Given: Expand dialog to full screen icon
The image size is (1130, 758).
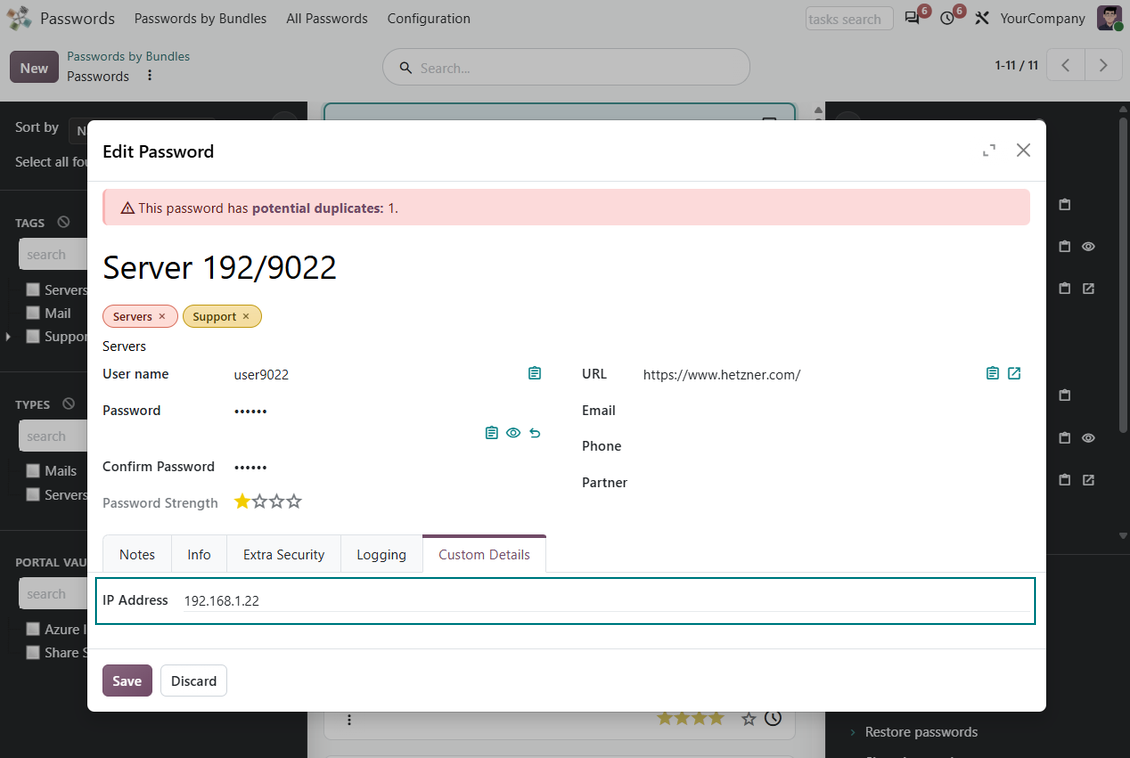Looking at the screenshot, I should coord(989,150).
